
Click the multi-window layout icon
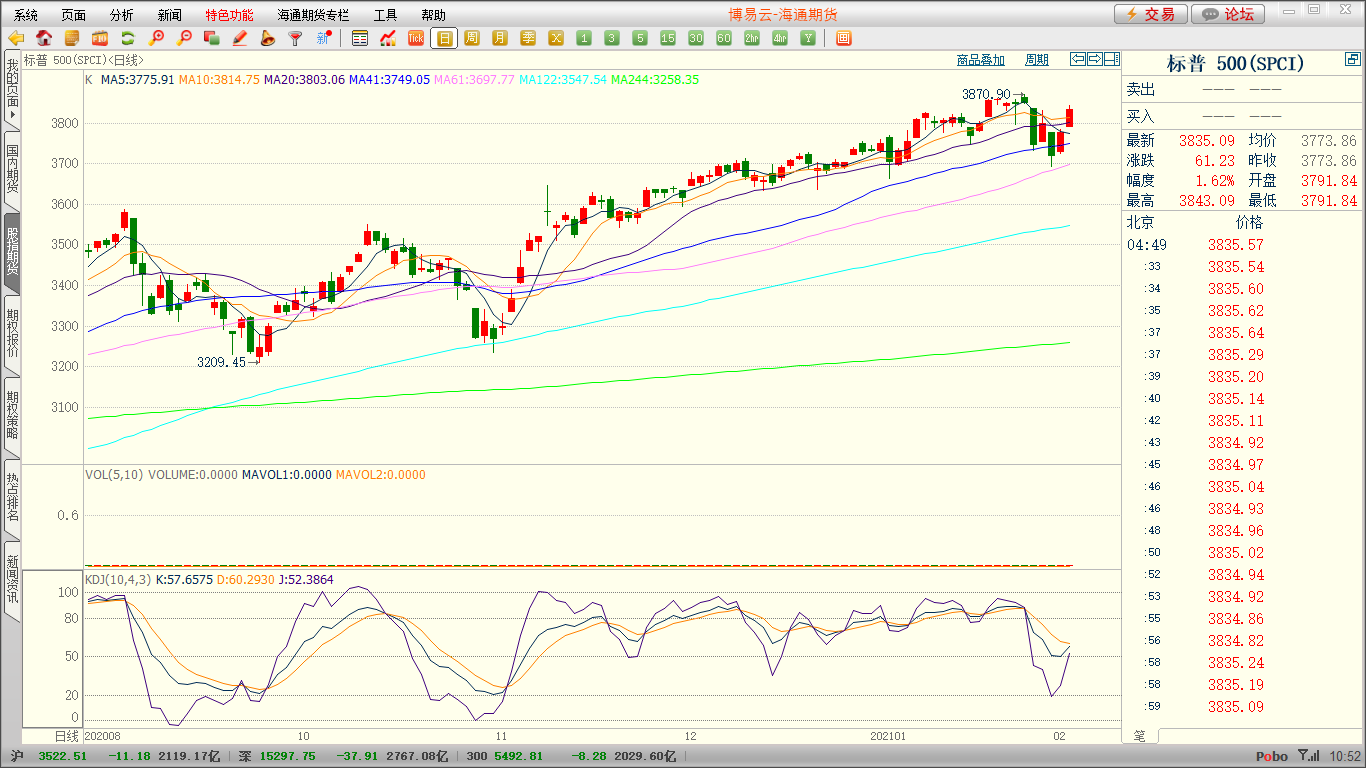click(843, 38)
